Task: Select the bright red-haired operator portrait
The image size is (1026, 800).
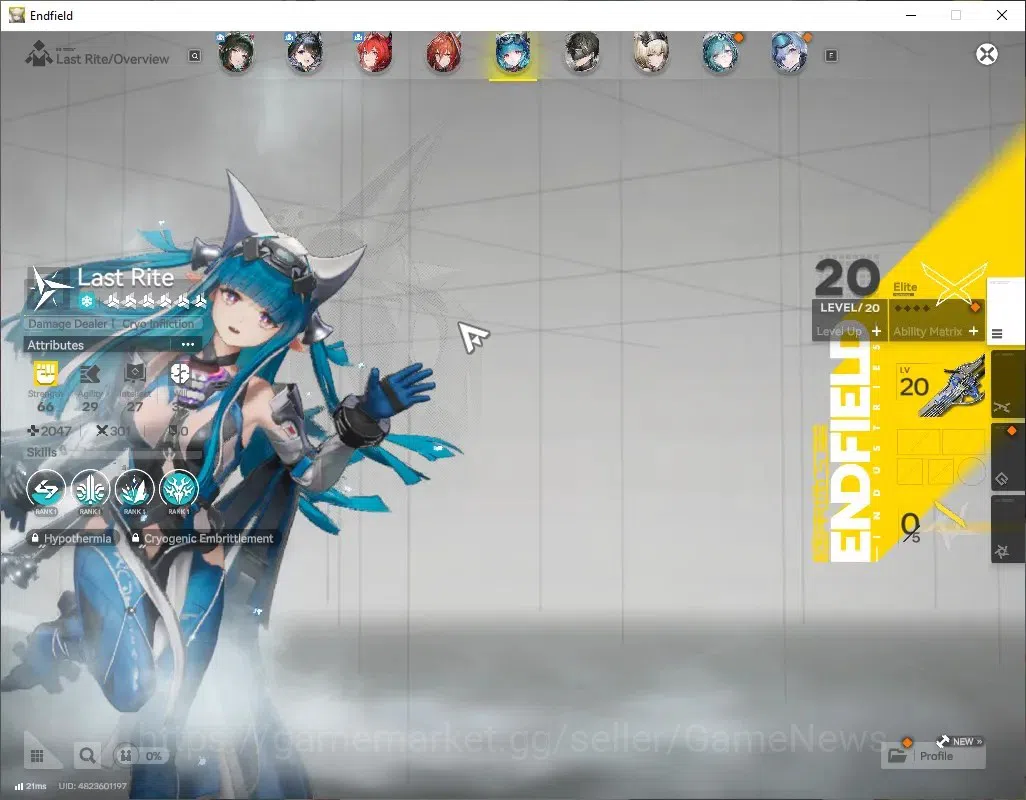Action: point(374,54)
